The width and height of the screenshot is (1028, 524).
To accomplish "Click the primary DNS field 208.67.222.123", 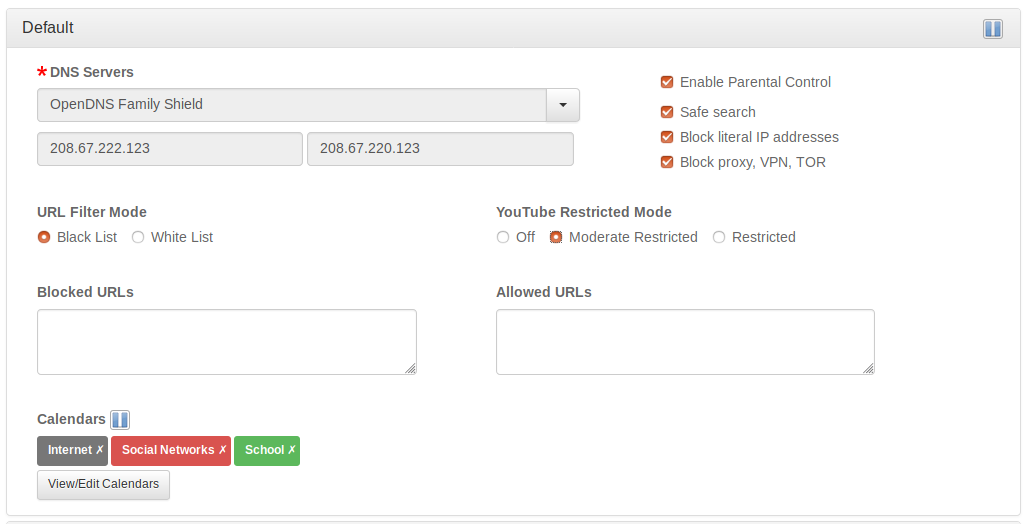I will point(169,148).
